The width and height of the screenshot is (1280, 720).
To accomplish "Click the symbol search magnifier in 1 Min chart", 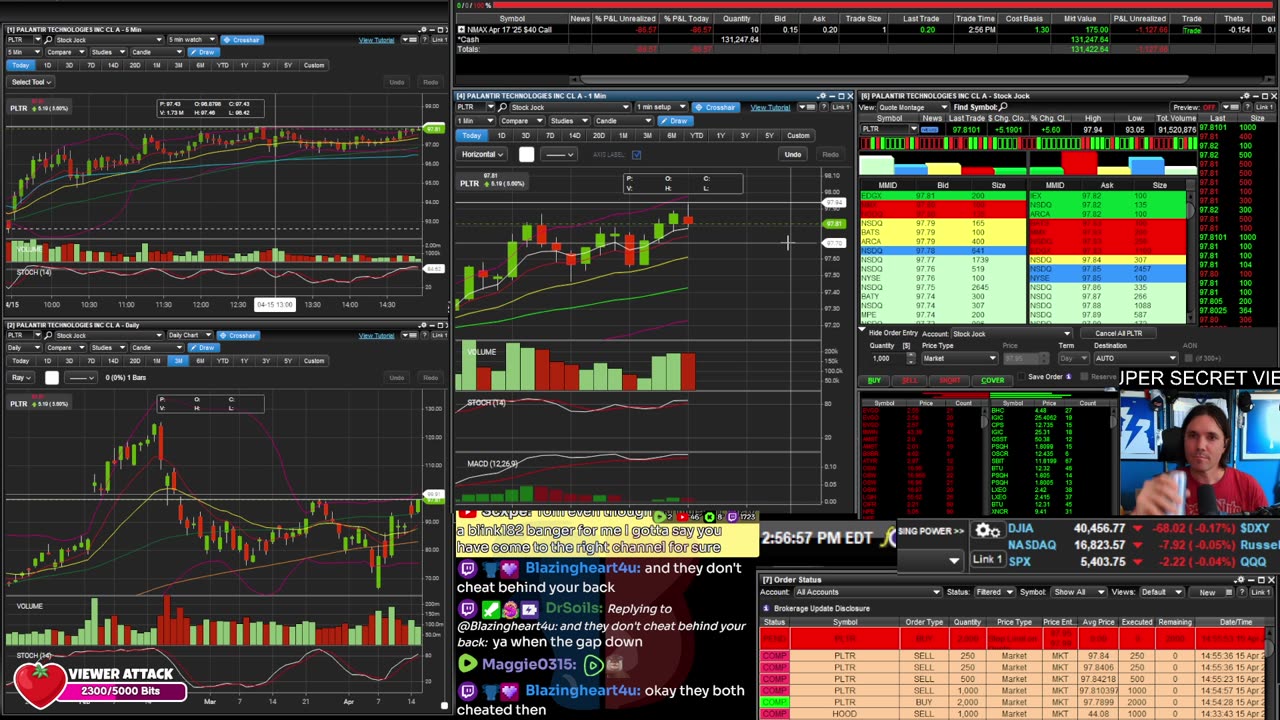I will click(502, 107).
